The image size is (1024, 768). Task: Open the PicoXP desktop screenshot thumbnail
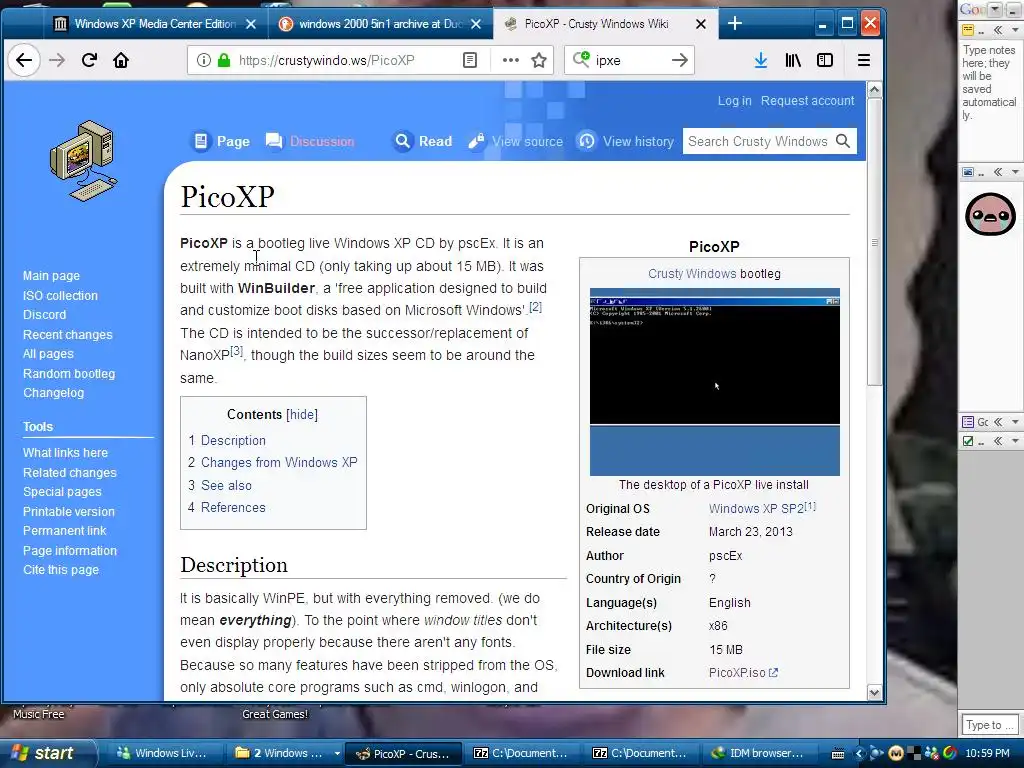(x=714, y=382)
